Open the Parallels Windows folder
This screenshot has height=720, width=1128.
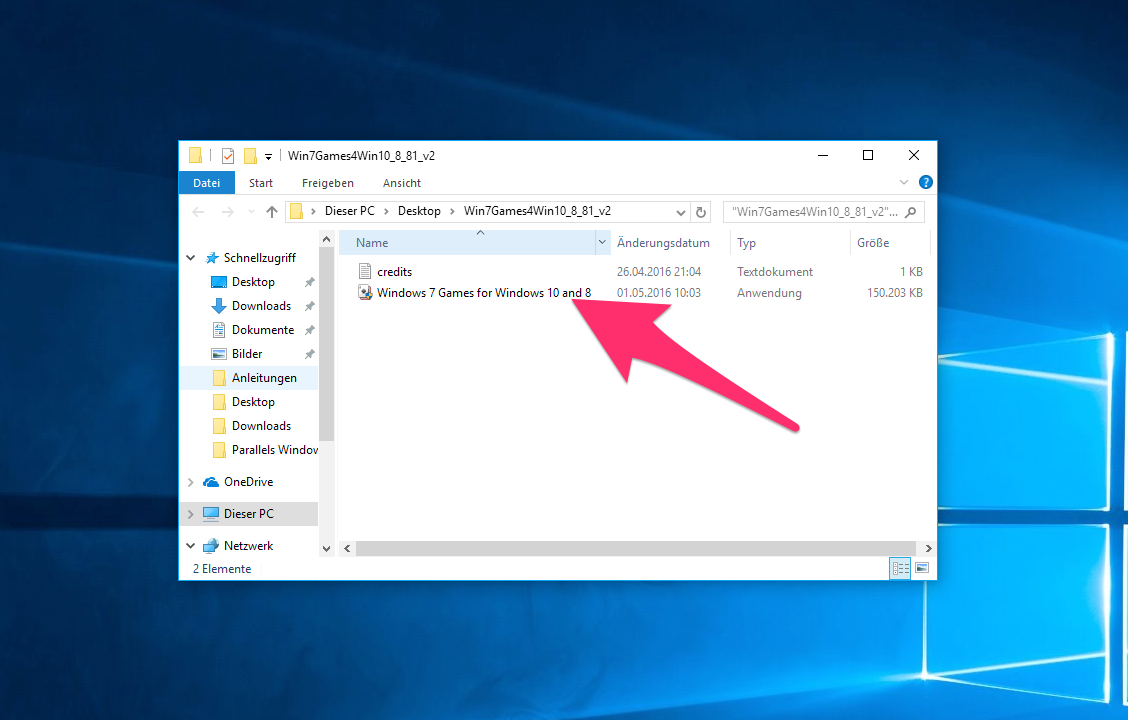click(x=274, y=450)
